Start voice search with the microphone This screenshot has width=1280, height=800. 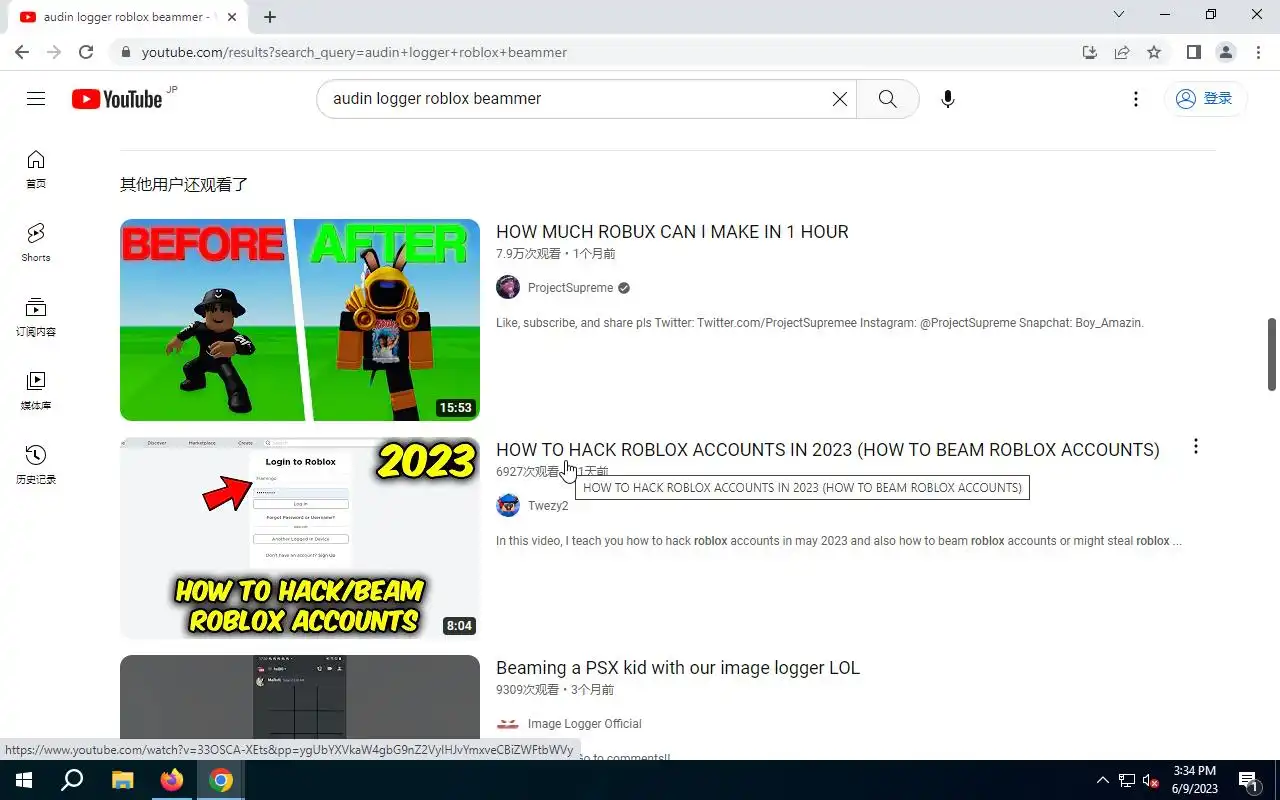948,99
